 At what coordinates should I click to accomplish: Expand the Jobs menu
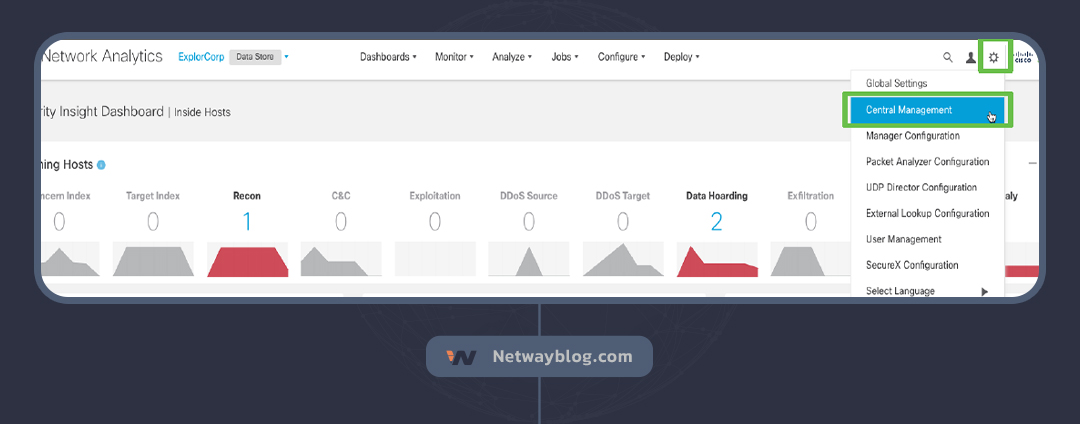coord(565,57)
